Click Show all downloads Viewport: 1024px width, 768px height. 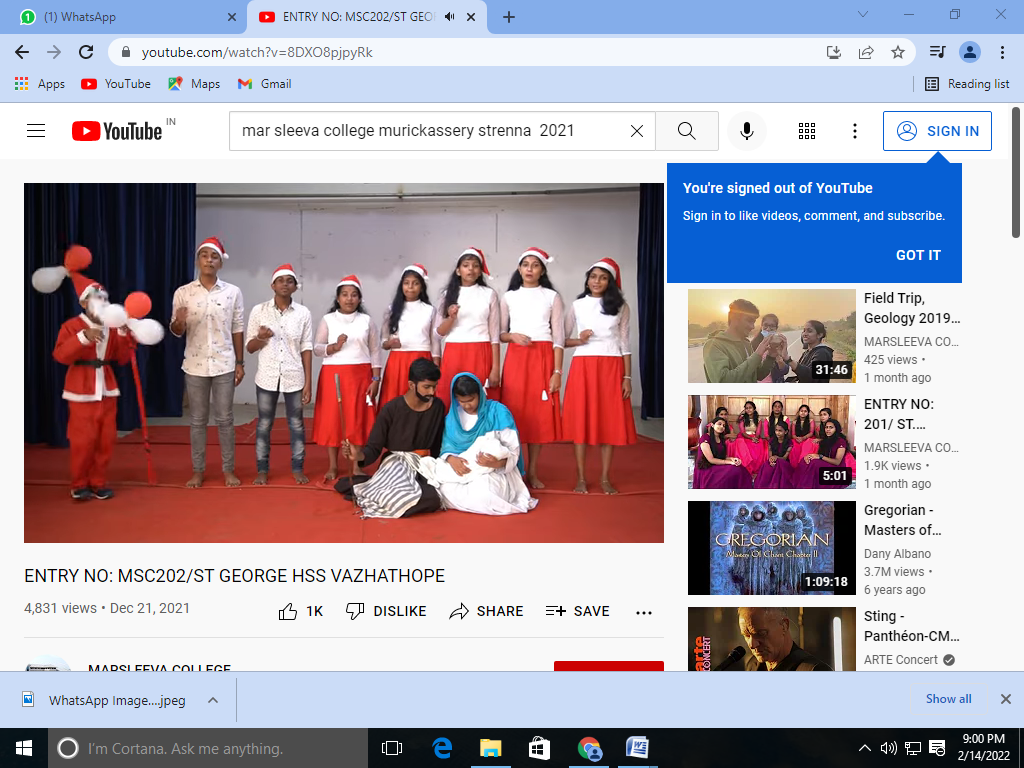pyautogui.click(x=948, y=699)
